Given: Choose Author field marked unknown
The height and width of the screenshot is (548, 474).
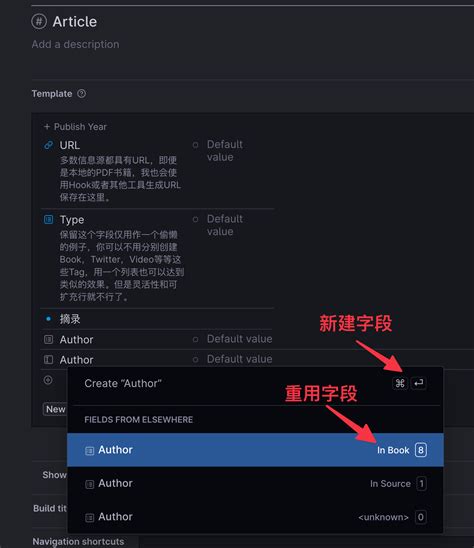Looking at the screenshot, I should (x=255, y=517).
